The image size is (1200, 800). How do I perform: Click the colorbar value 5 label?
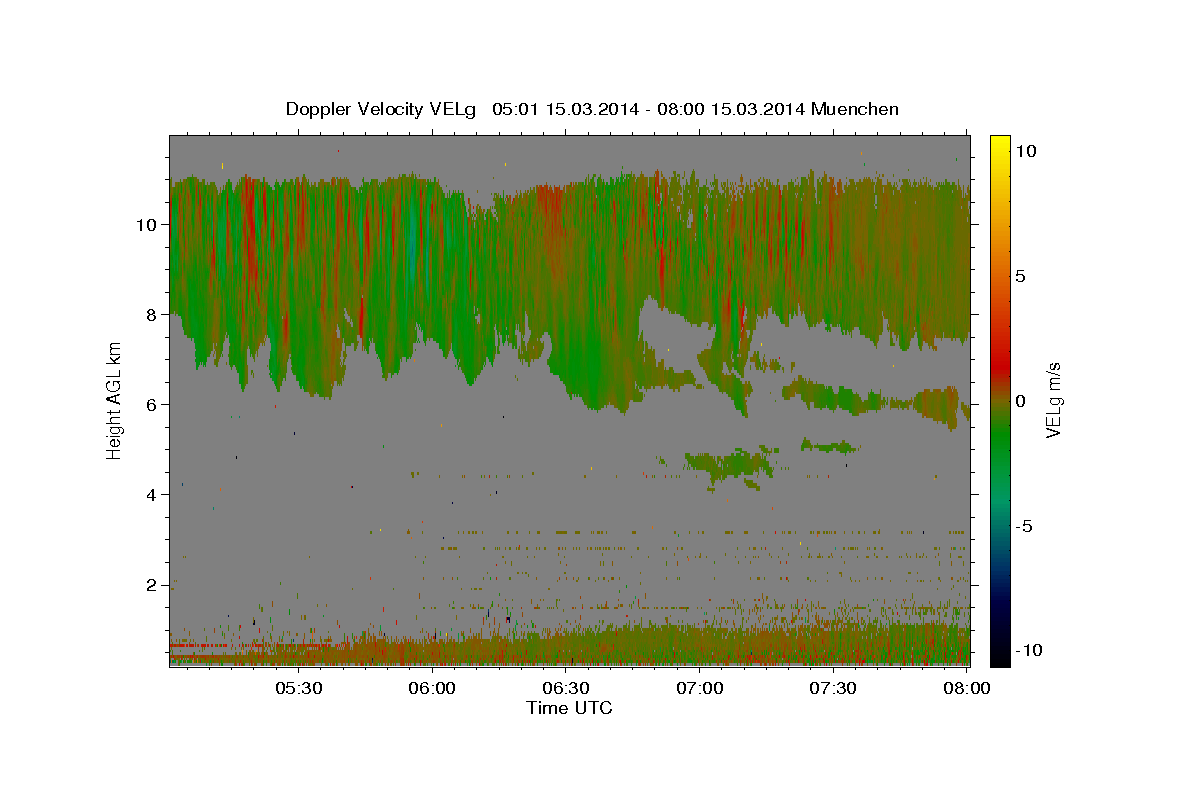point(1021,275)
